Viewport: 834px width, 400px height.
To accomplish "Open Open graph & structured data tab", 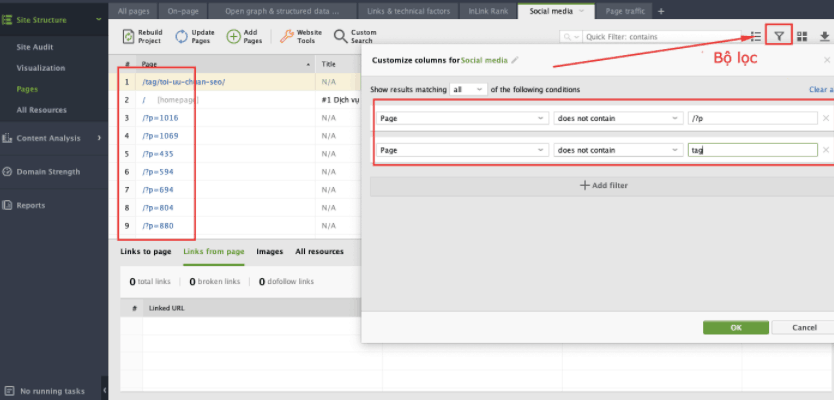I will [x=282, y=11].
